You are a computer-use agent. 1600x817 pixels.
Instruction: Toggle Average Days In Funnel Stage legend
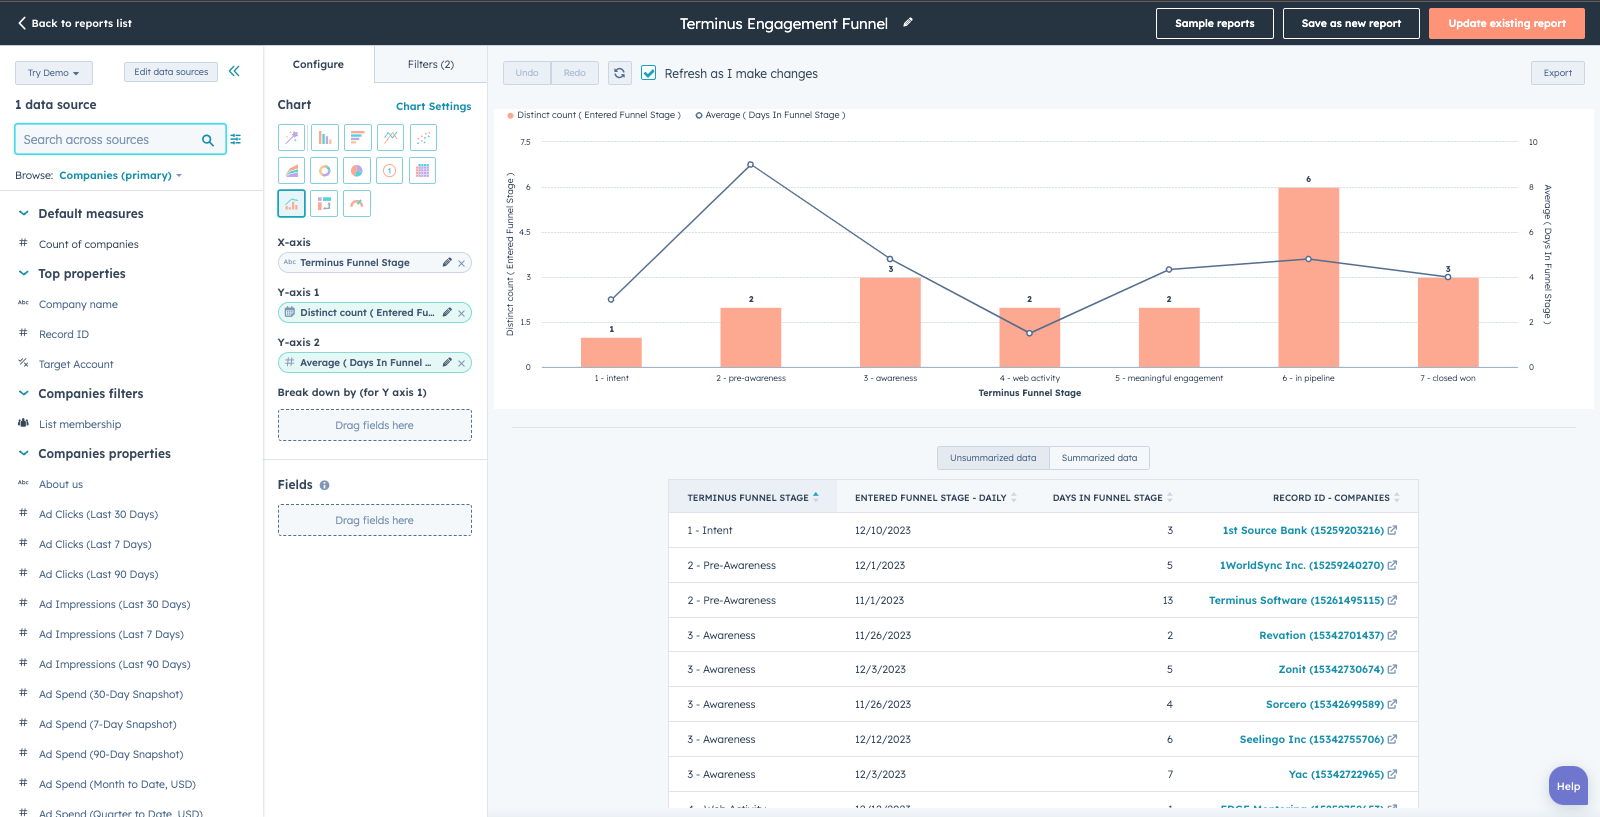[770, 115]
